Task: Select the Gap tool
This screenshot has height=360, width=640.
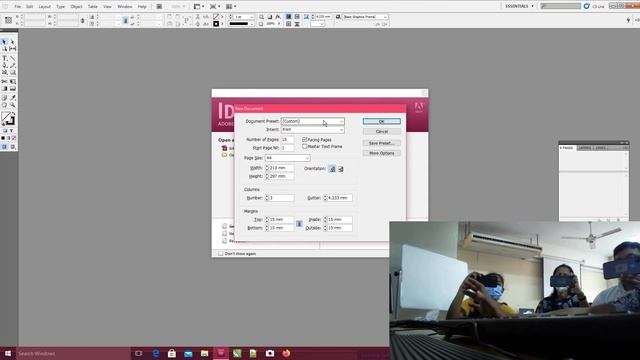Action: pos(12,49)
